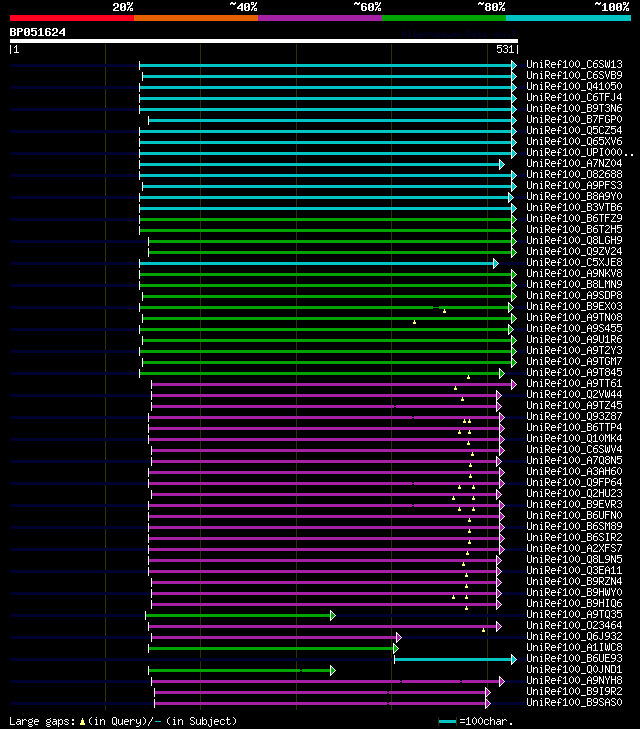Select the UniRef100_B9SAS0 label

point(574,702)
